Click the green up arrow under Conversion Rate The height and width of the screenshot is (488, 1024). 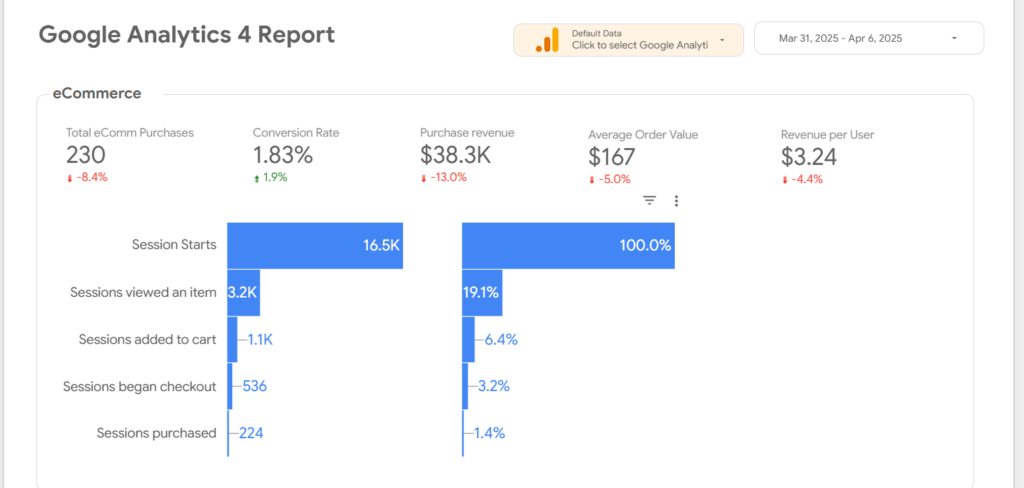pyautogui.click(x=257, y=178)
